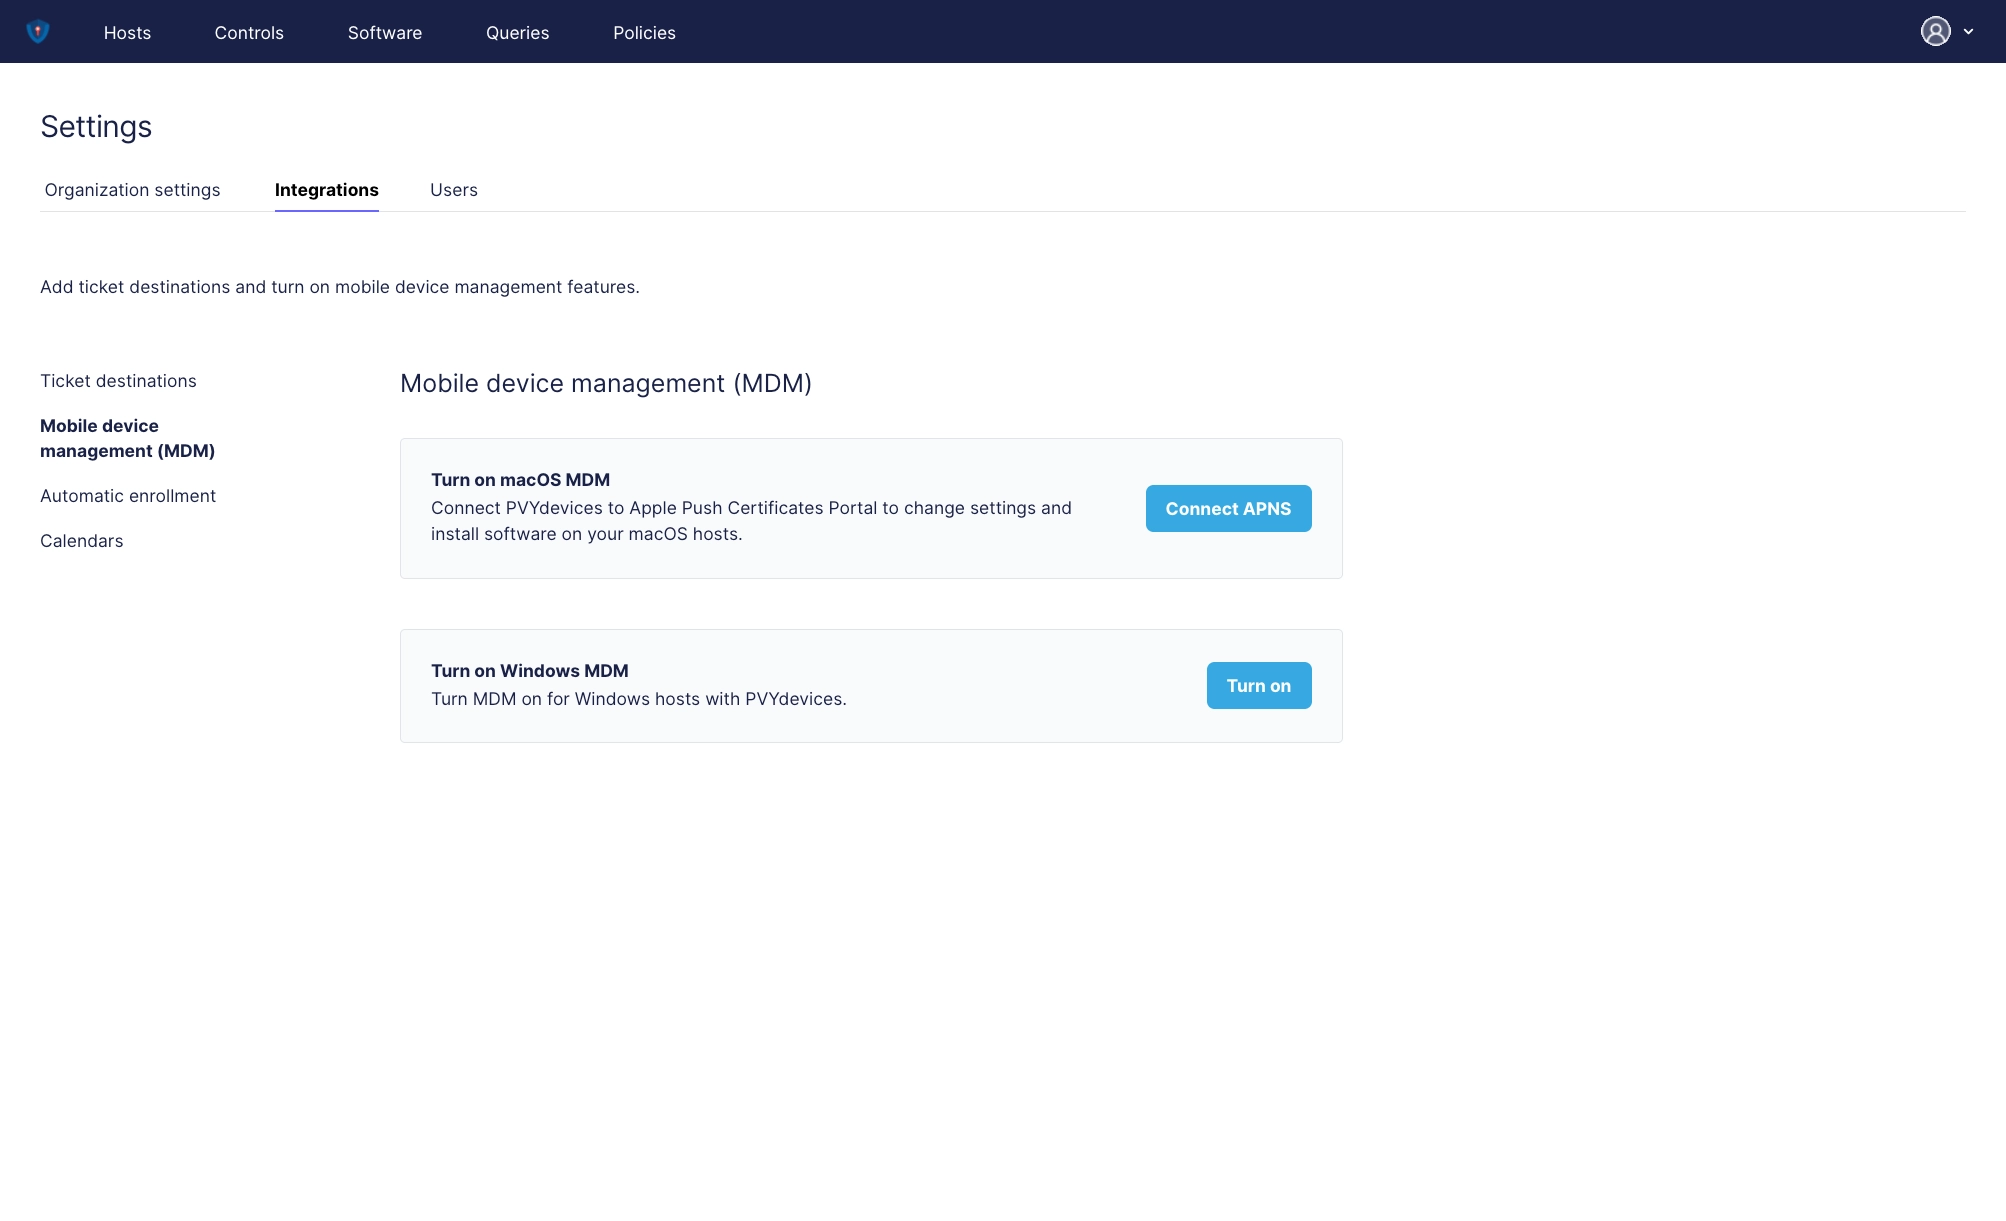The width and height of the screenshot is (2006, 1221).
Task: Click the Mobile device management (MDM) section heading
Action: (606, 384)
